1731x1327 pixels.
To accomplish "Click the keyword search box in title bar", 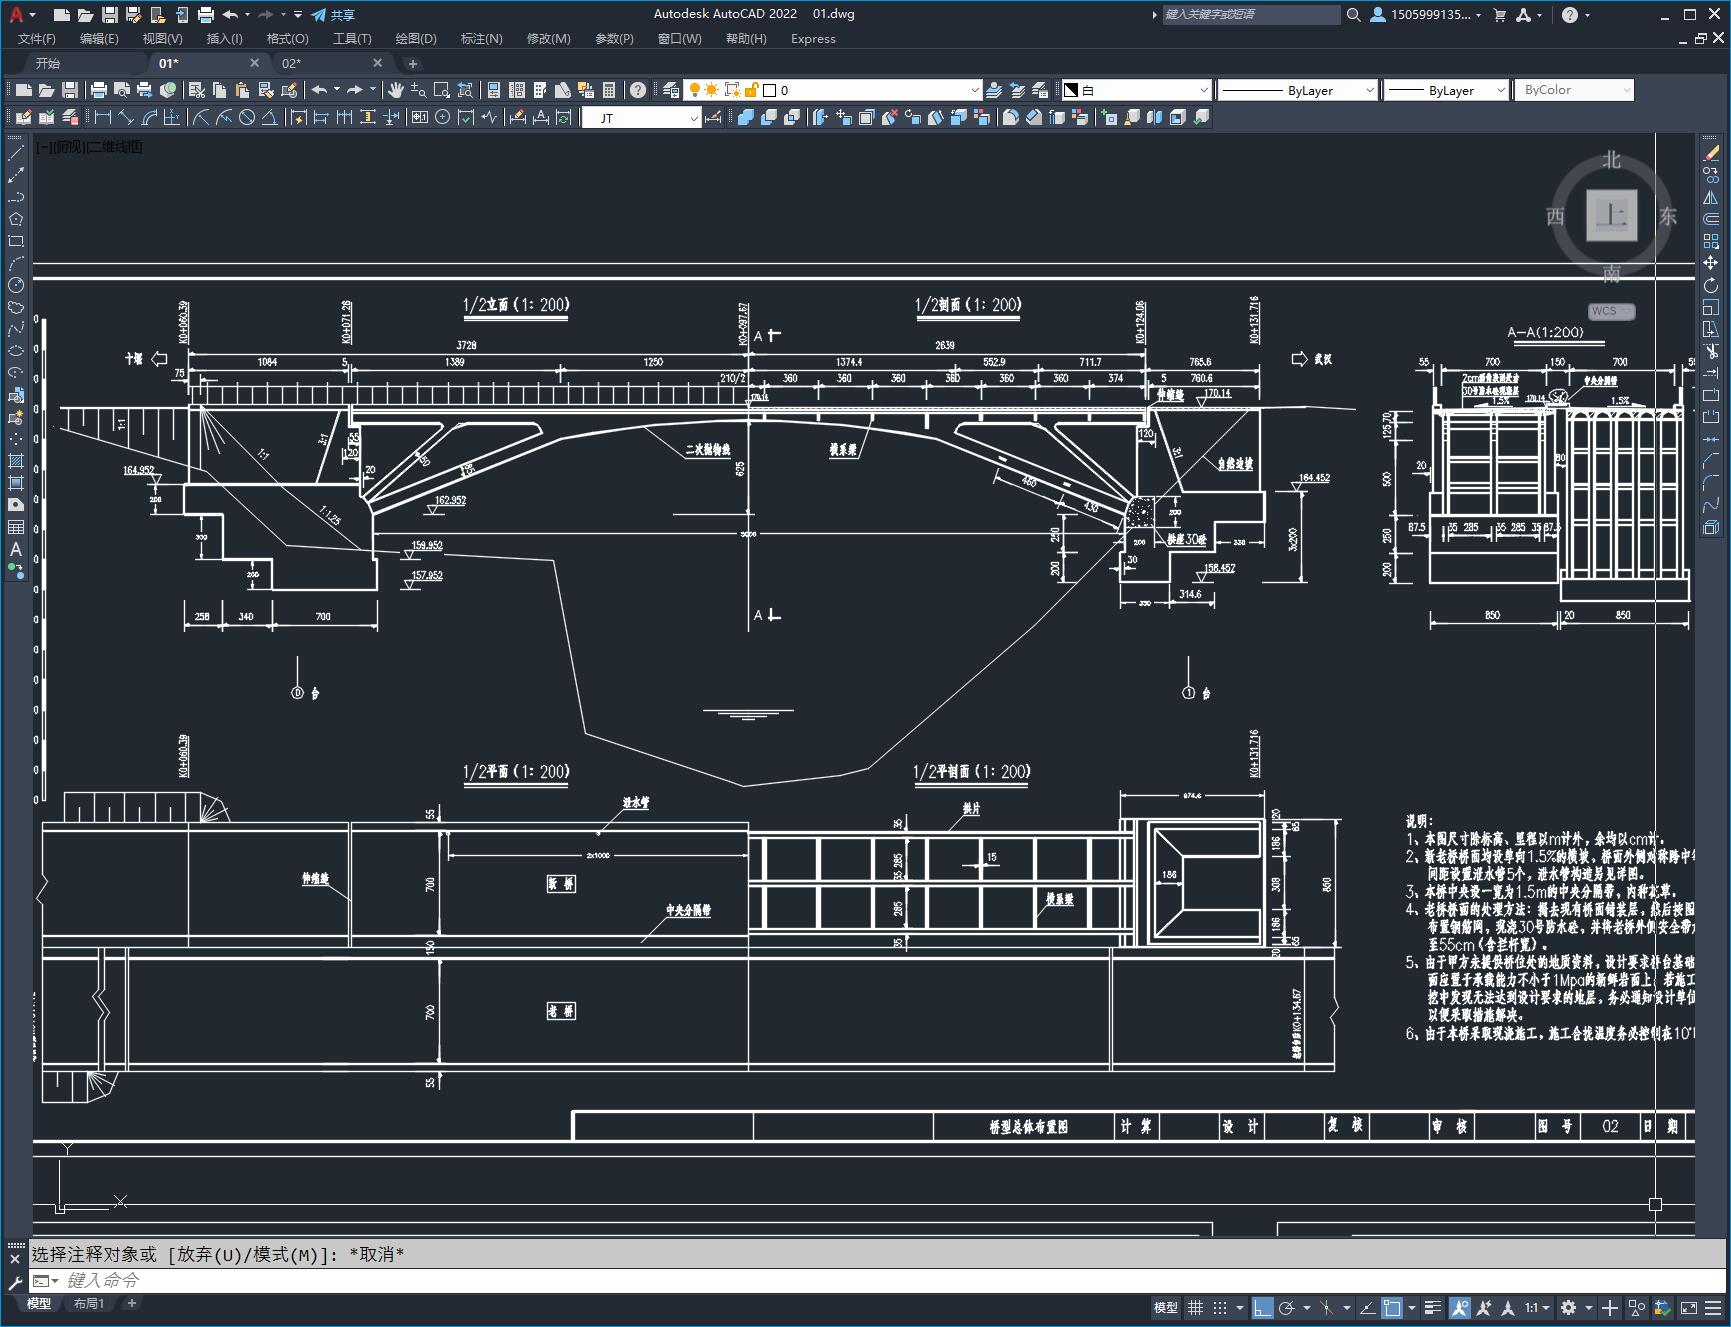I will click(x=1250, y=15).
